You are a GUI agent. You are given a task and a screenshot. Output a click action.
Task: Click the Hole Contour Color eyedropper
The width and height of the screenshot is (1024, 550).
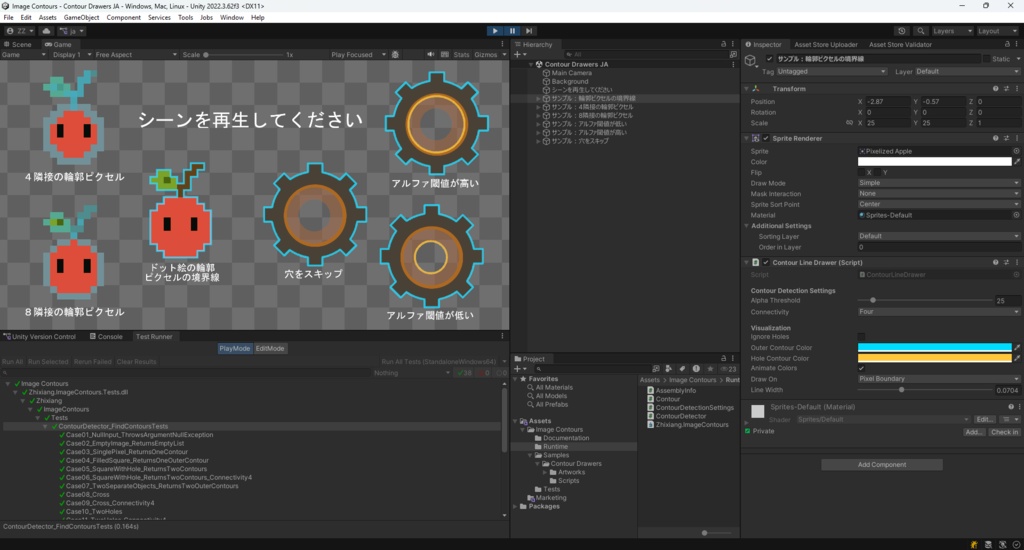tap(1017, 358)
